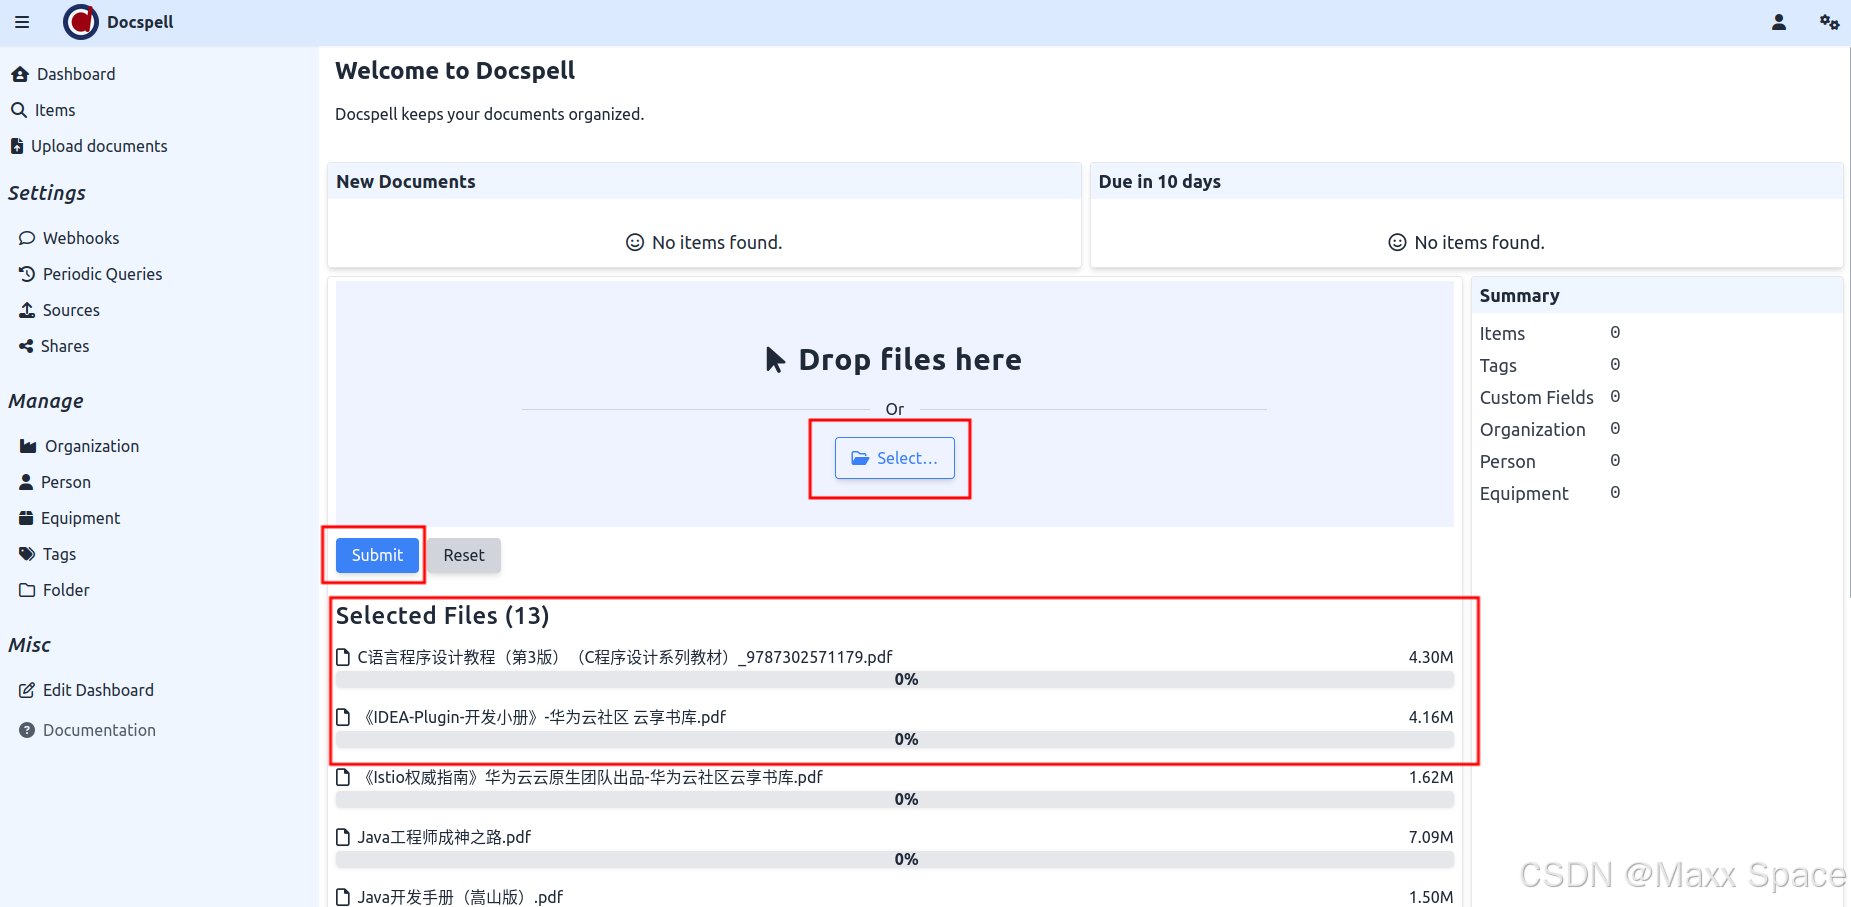Click the Dashboard home icon
This screenshot has width=1851, height=907.
click(20, 74)
